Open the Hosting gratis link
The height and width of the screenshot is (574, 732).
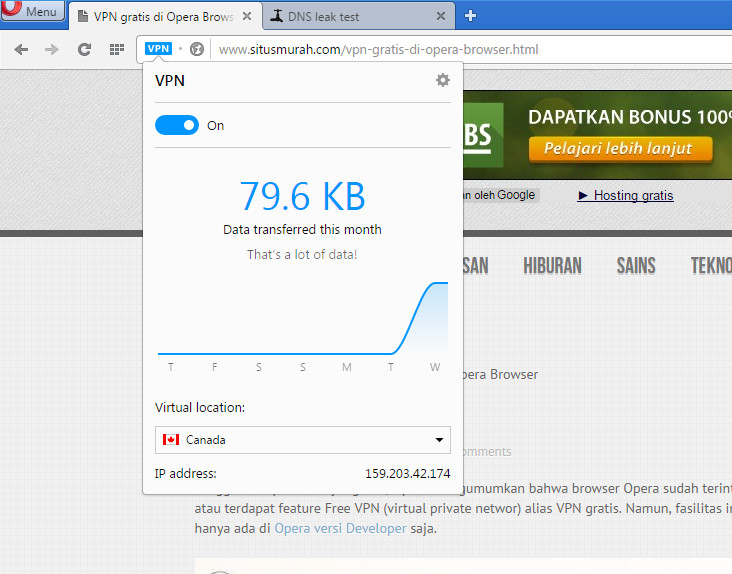pyautogui.click(x=626, y=195)
